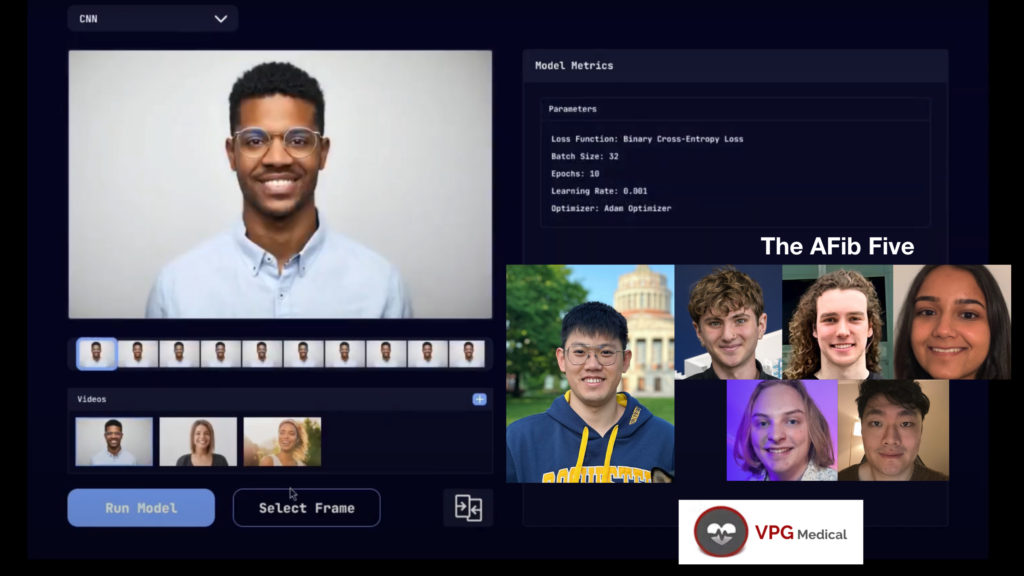Open the outdoor scenery video thumbnail

(282, 441)
